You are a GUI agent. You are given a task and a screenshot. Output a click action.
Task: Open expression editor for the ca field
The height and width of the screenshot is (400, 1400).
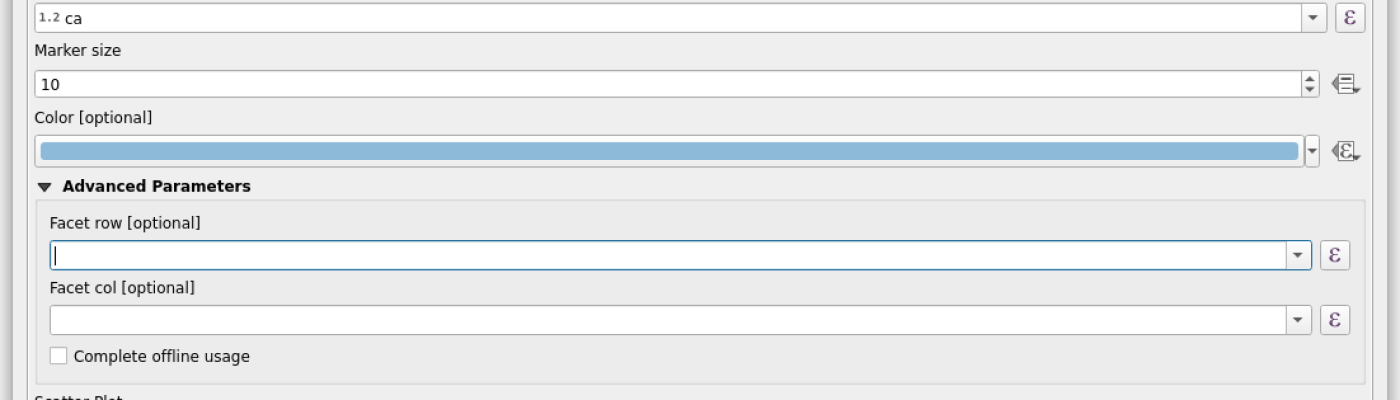pyautogui.click(x=1350, y=17)
